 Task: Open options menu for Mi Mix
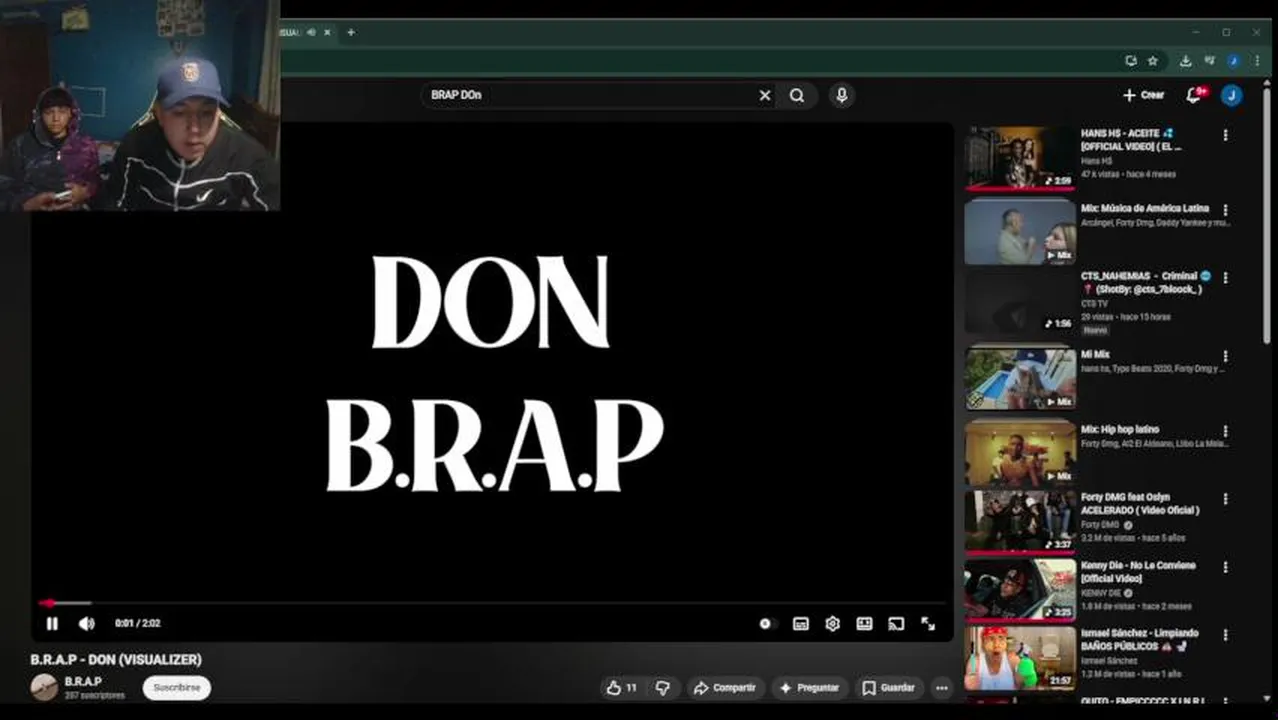[x=1225, y=356]
